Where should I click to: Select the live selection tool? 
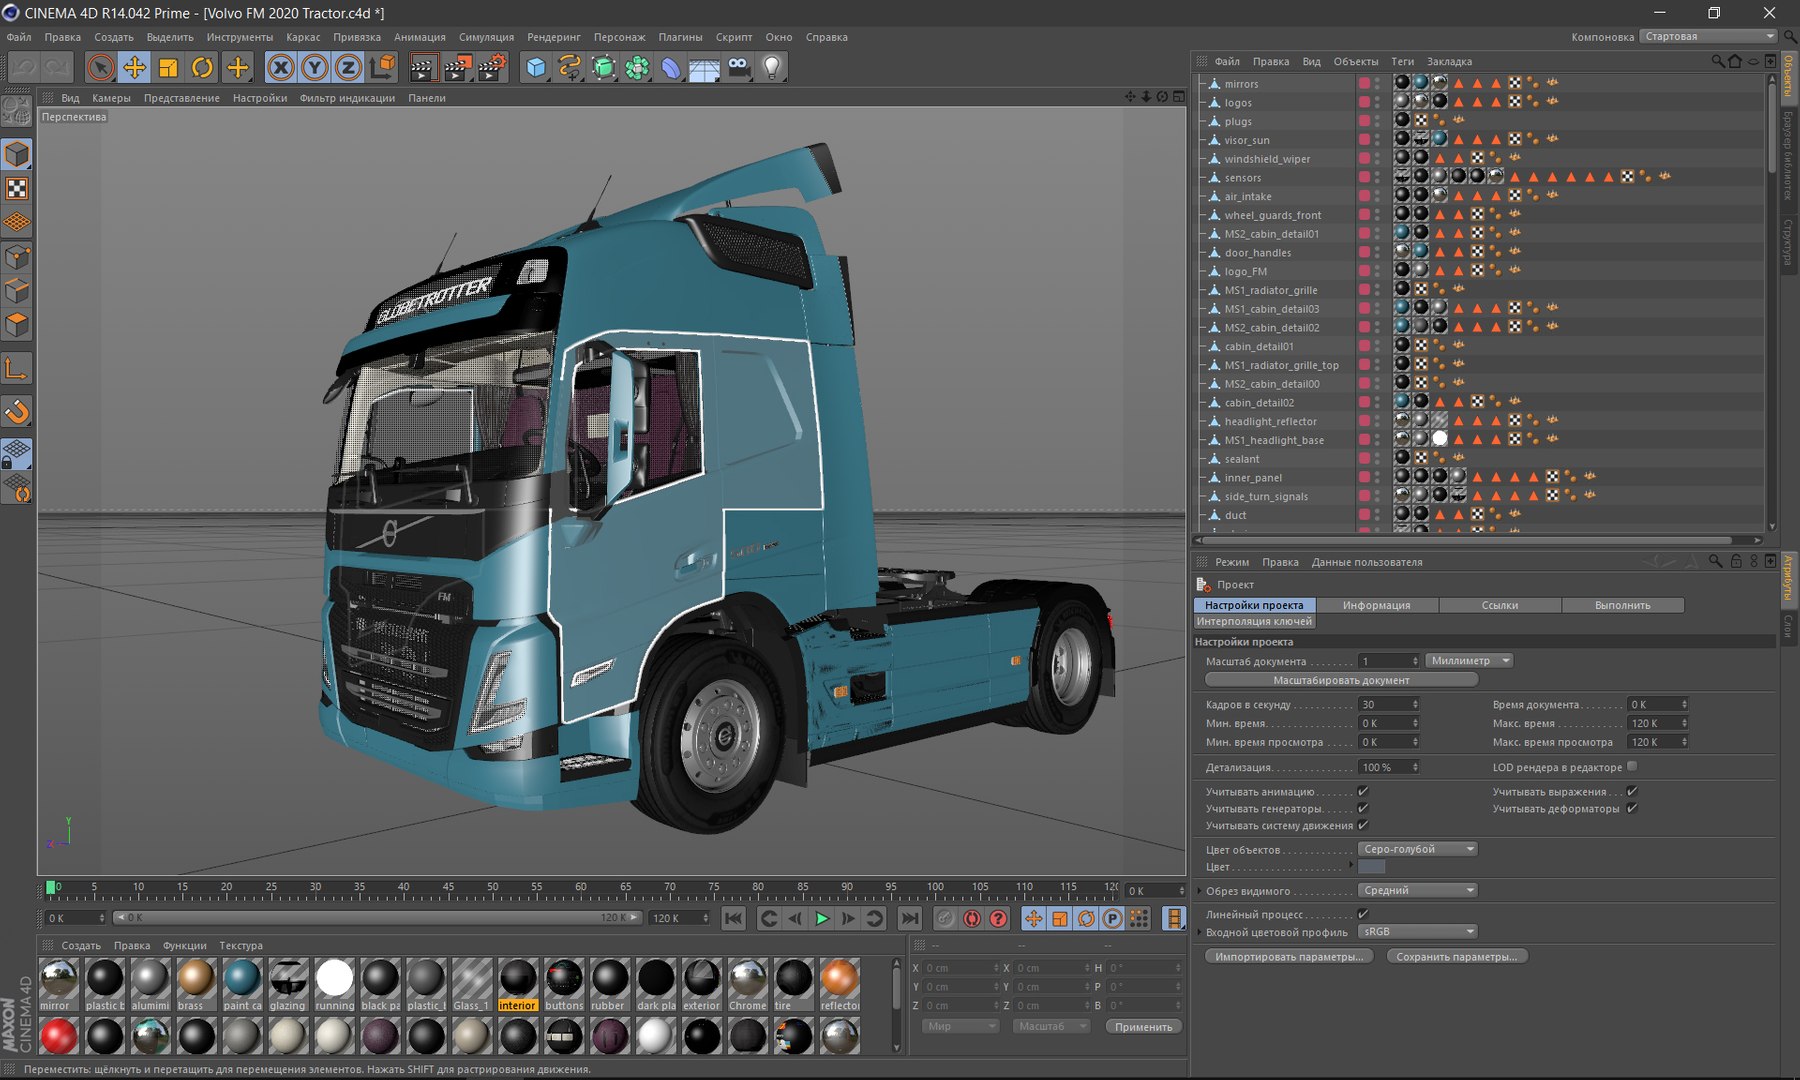100,68
